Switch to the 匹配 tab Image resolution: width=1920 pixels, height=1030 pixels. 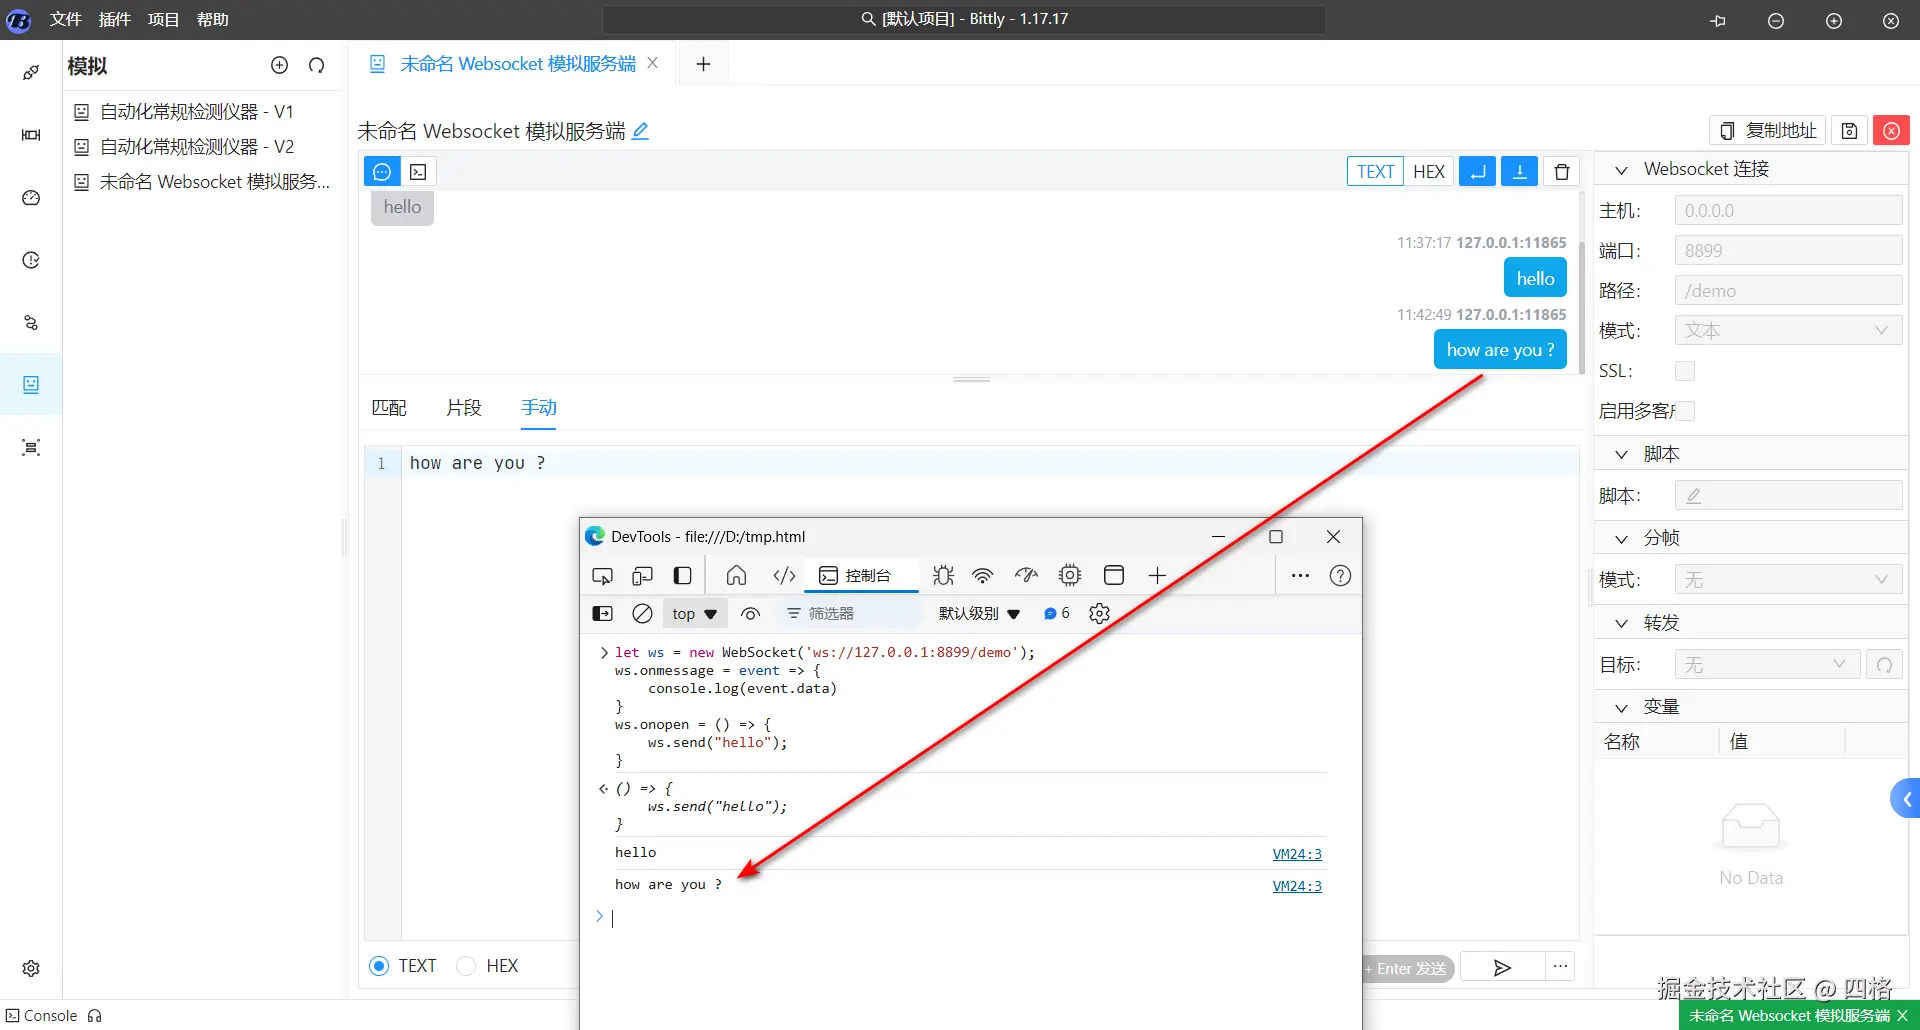[x=389, y=408]
